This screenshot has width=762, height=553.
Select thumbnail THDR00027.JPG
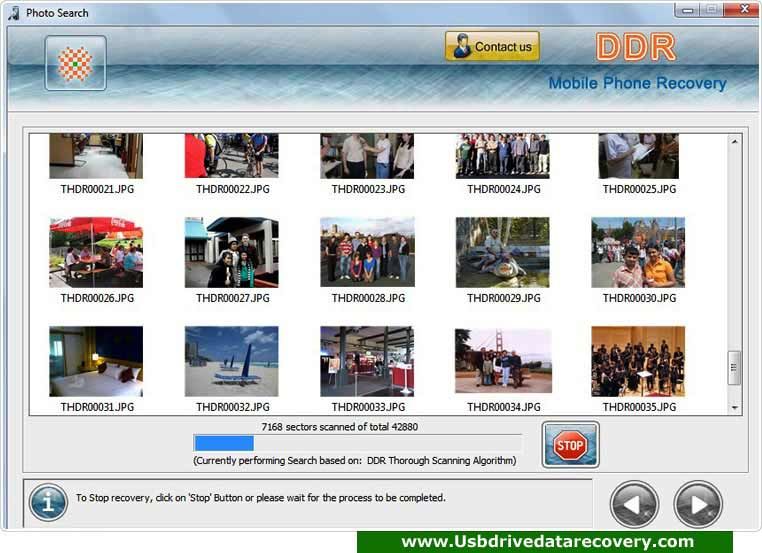pyautogui.click(x=232, y=252)
